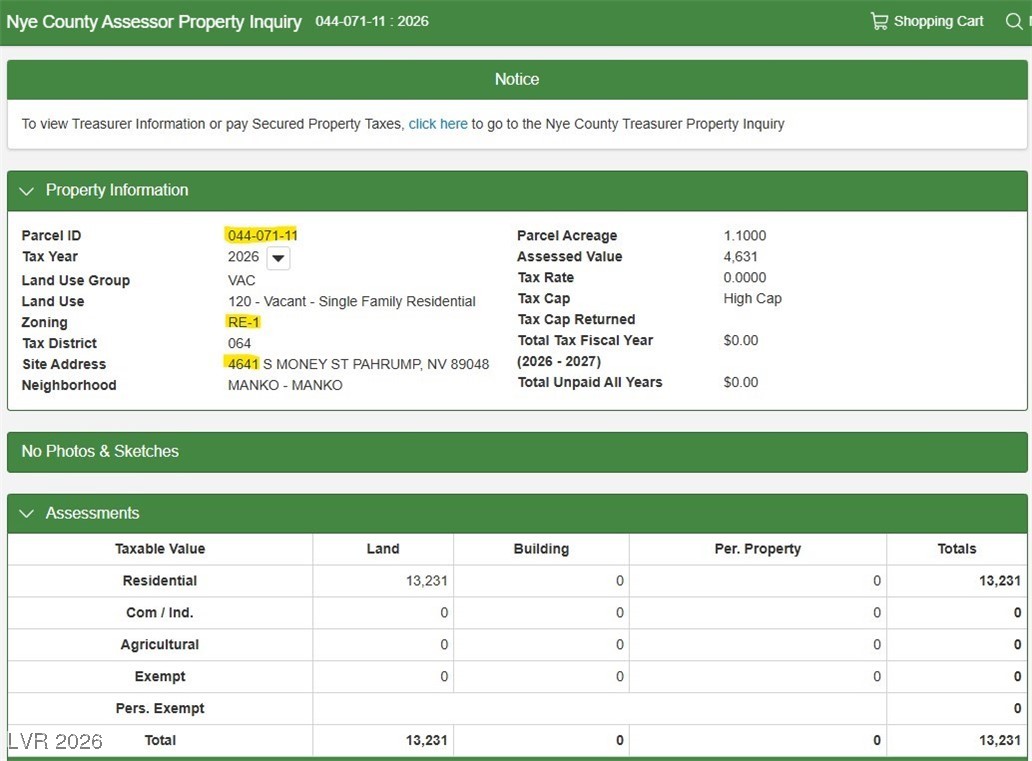Open the Tax Year dropdown arrow

[x=279, y=258]
